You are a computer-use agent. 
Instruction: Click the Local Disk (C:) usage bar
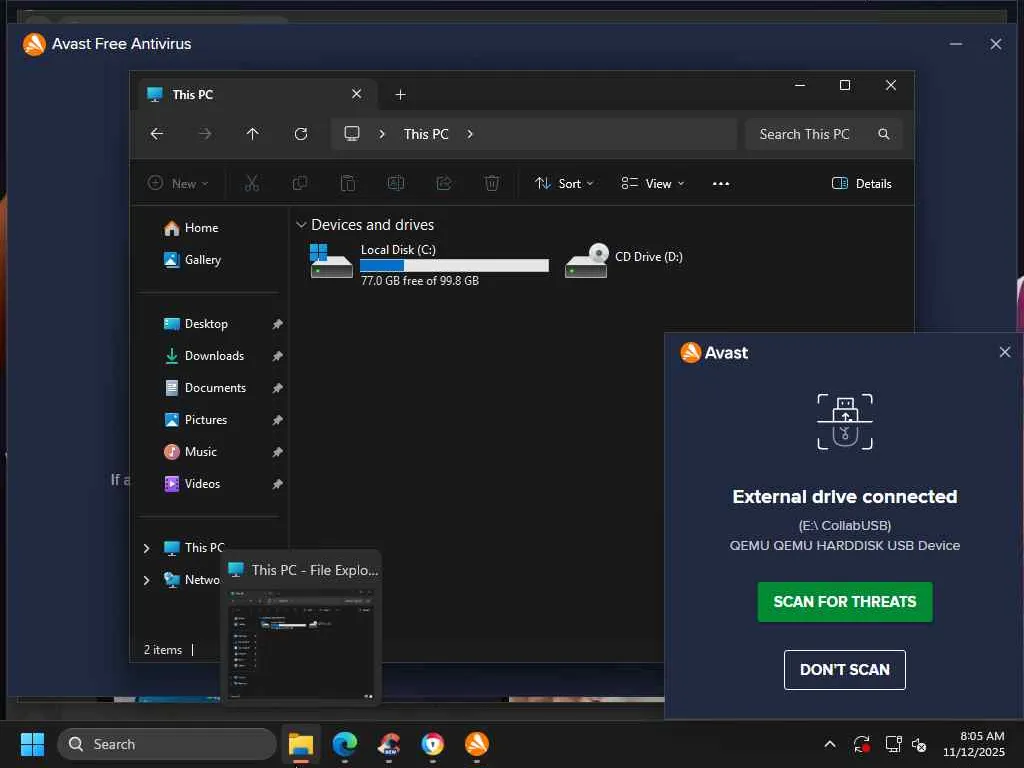(x=455, y=265)
